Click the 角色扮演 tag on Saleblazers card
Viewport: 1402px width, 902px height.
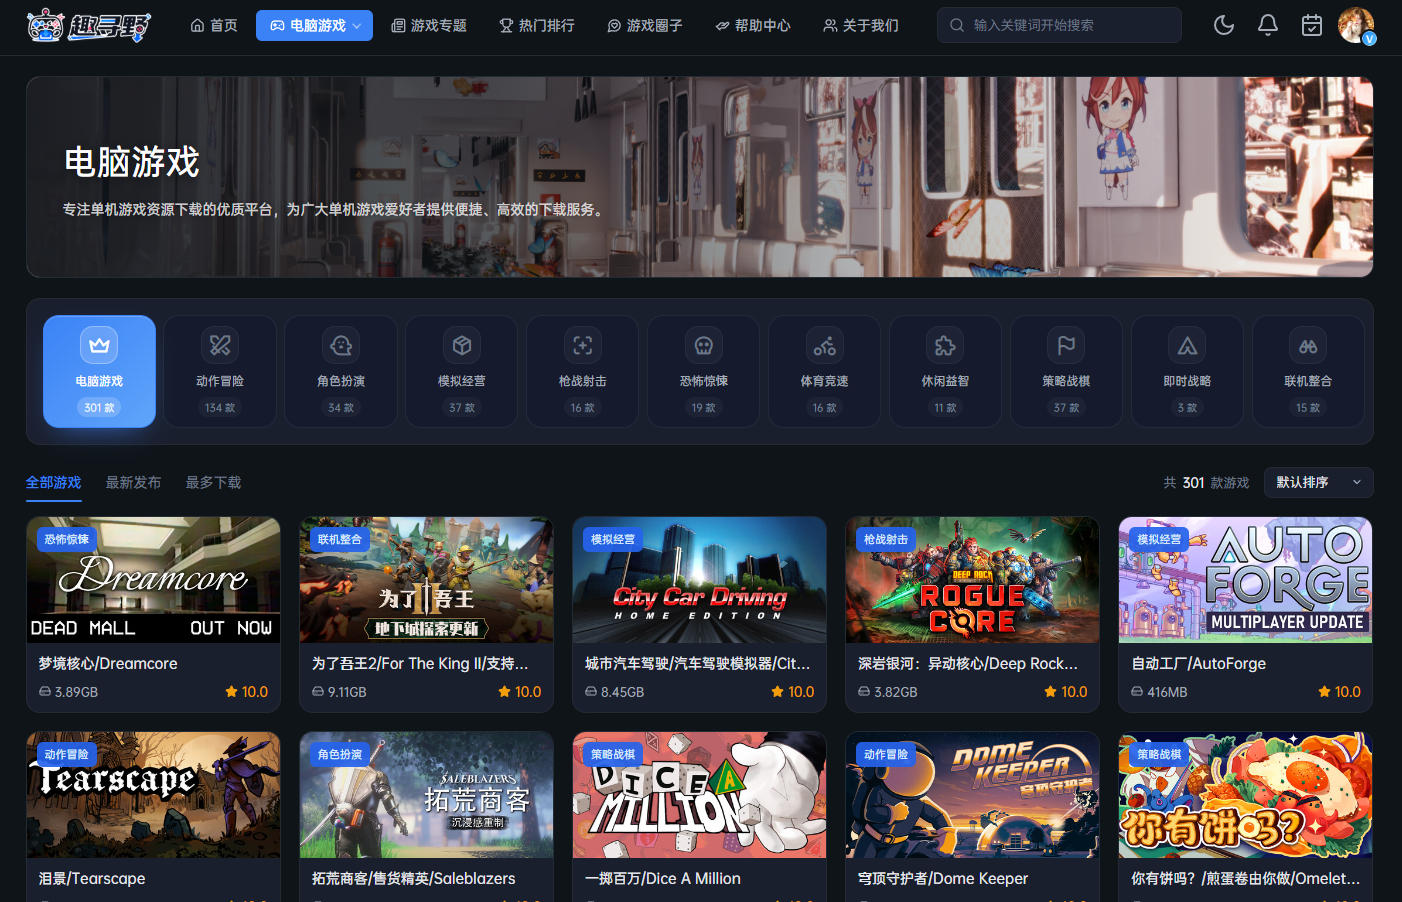[x=340, y=754]
